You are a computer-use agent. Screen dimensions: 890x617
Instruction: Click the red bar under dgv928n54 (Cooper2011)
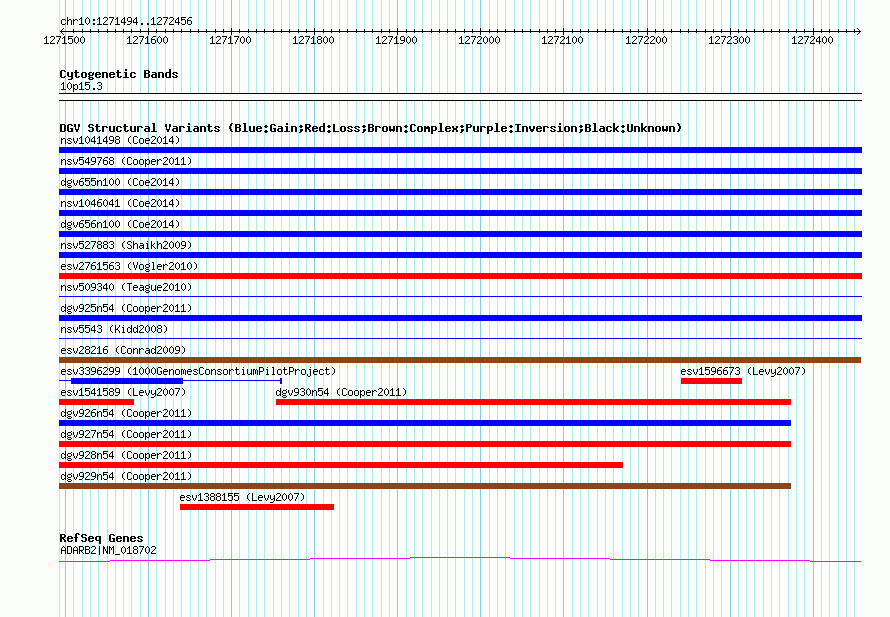tap(341, 465)
